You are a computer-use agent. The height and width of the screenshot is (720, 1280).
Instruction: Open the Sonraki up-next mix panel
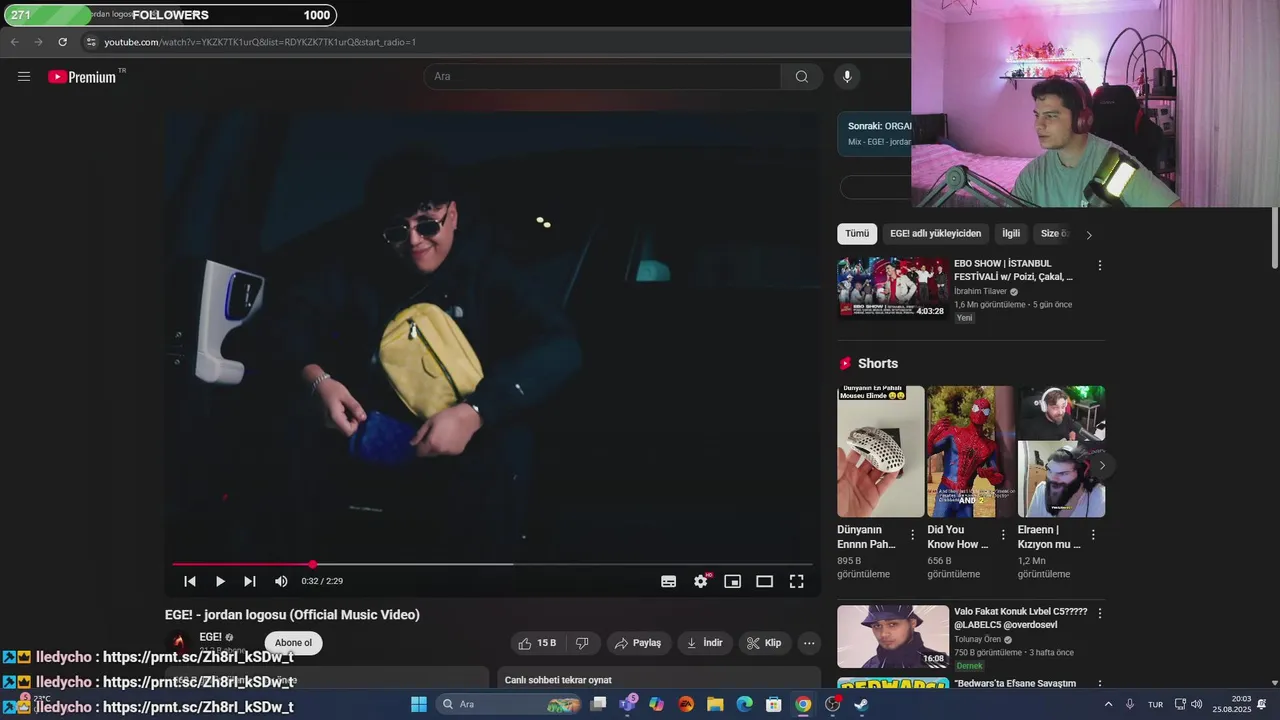pyautogui.click(x=875, y=134)
